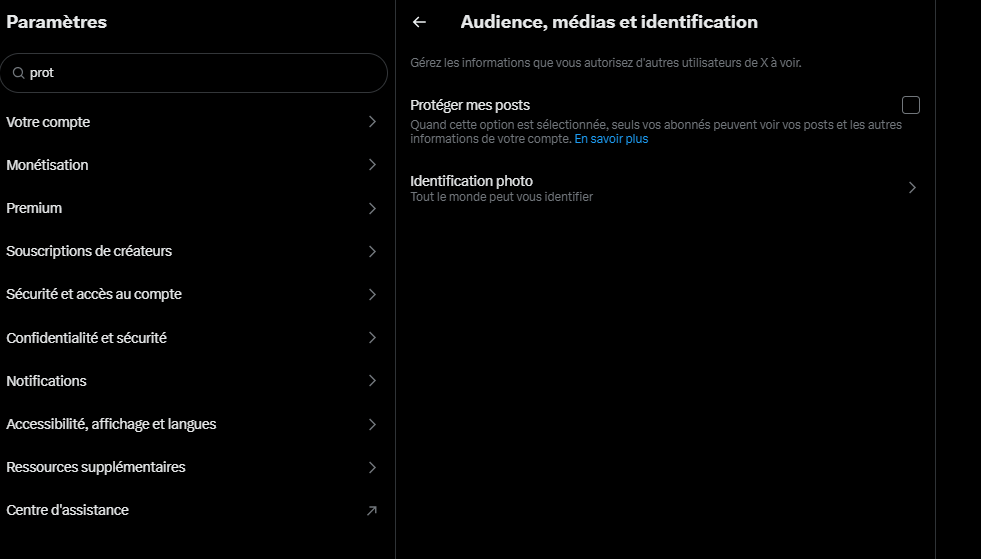Click the back arrow beside Audience, médias et identification
The width and height of the screenshot is (981, 559).
(x=419, y=22)
